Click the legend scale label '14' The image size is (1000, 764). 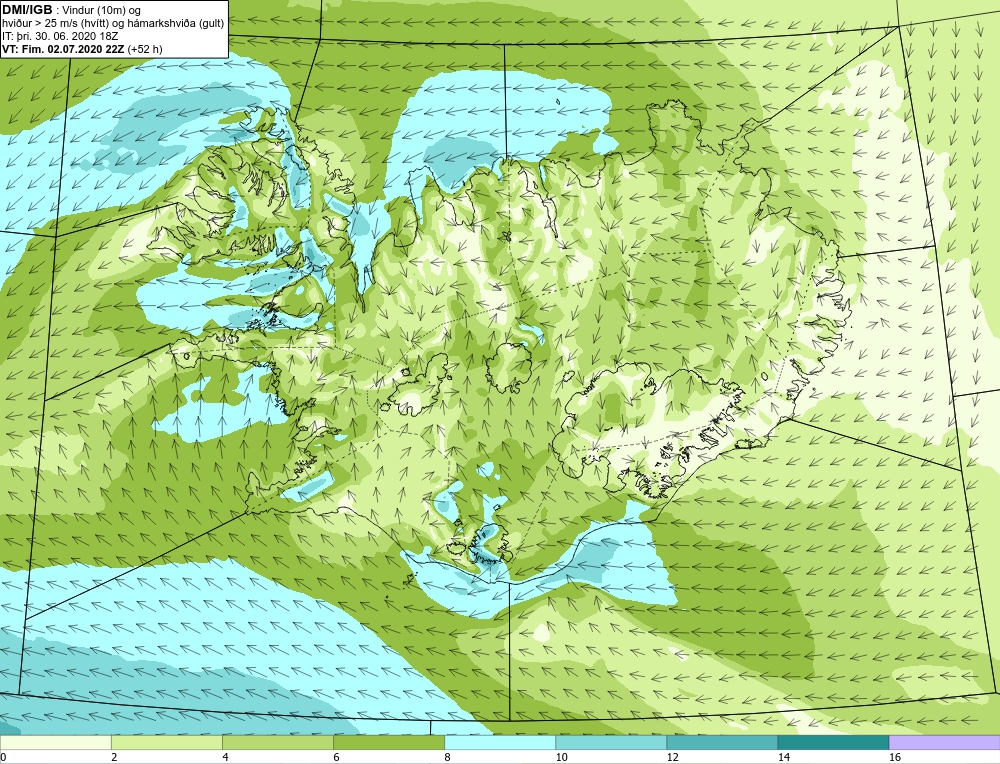(x=784, y=757)
